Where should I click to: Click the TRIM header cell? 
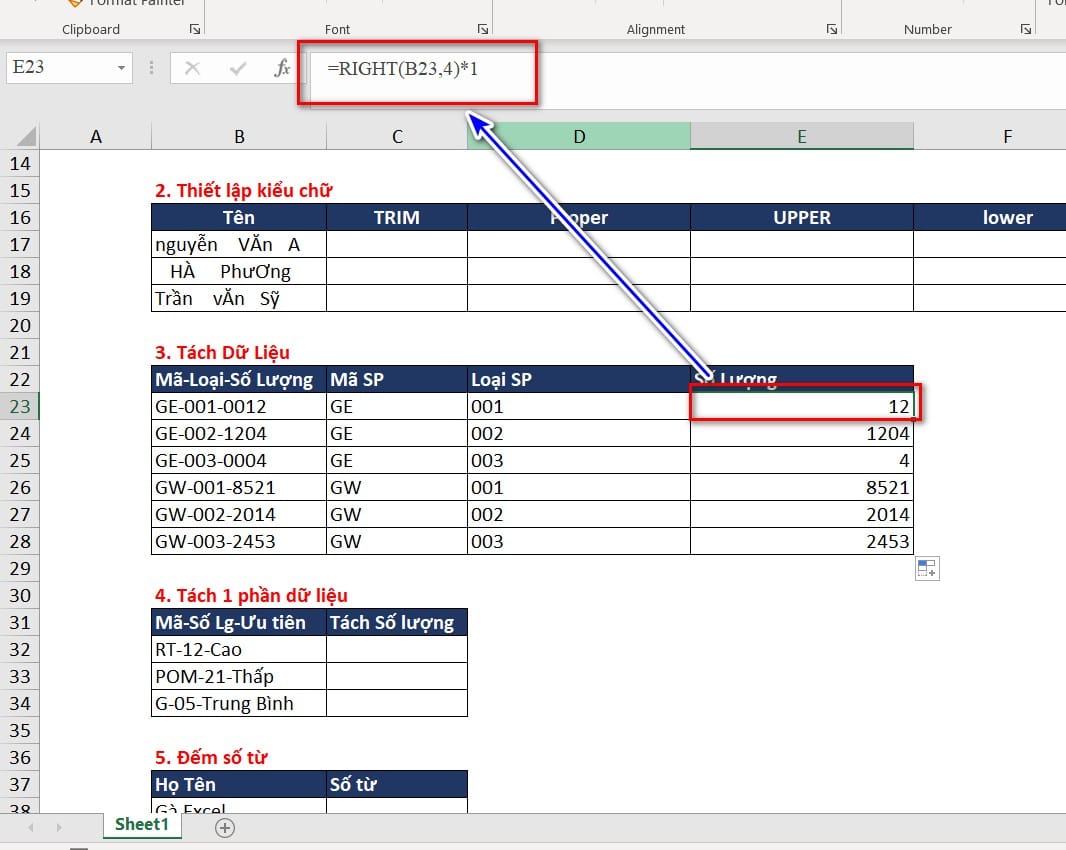click(397, 218)
